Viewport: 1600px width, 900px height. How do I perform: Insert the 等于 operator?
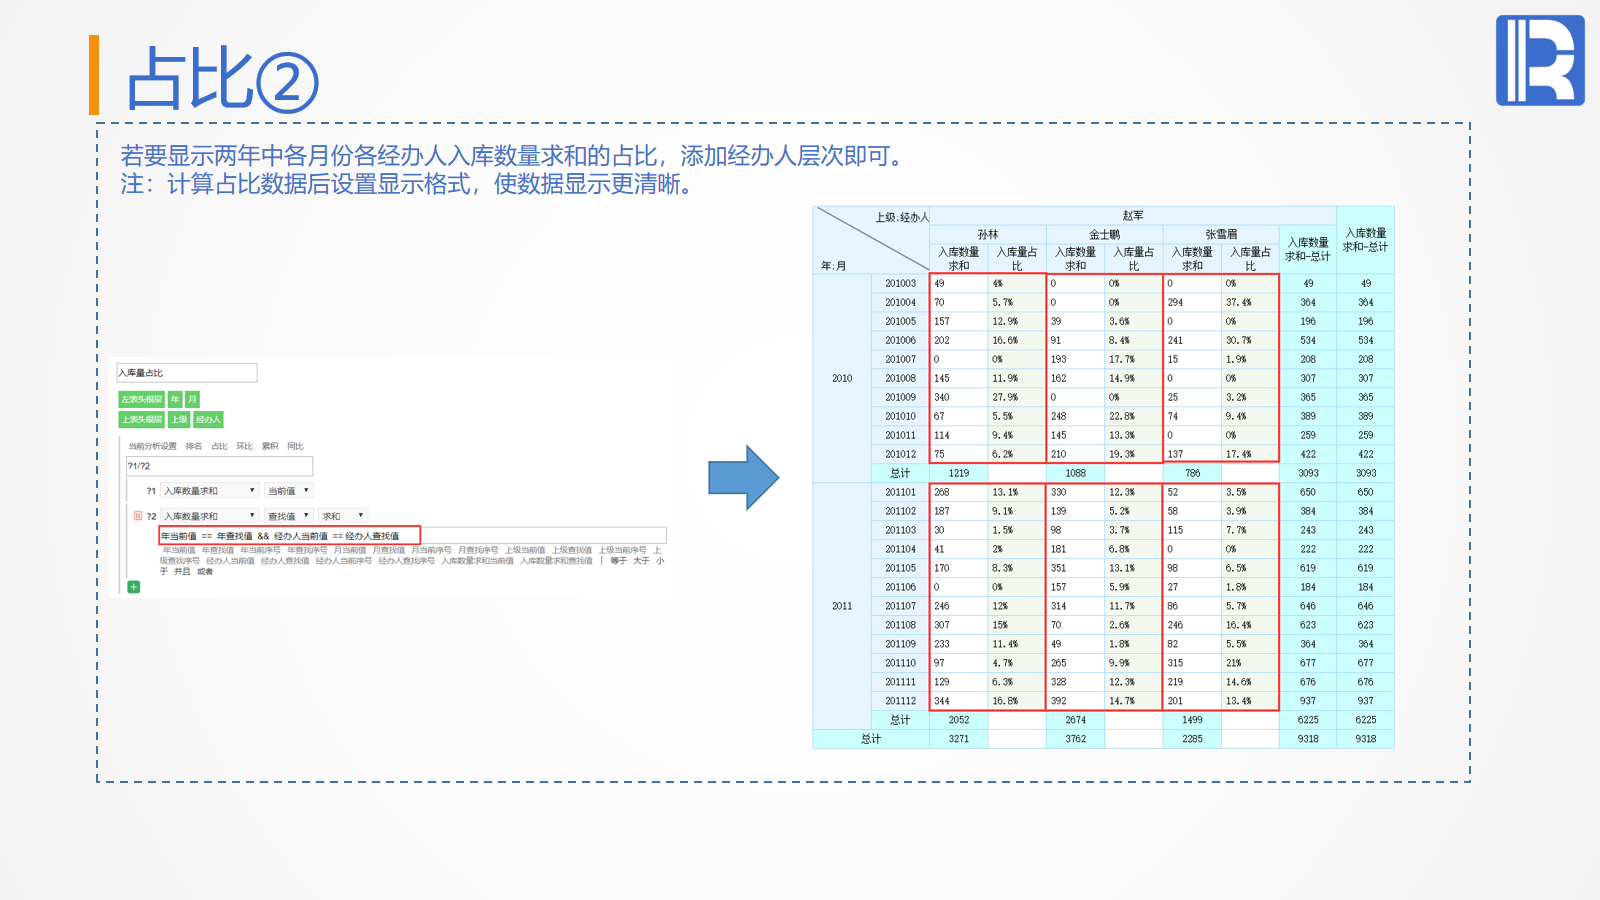(619, 561)
